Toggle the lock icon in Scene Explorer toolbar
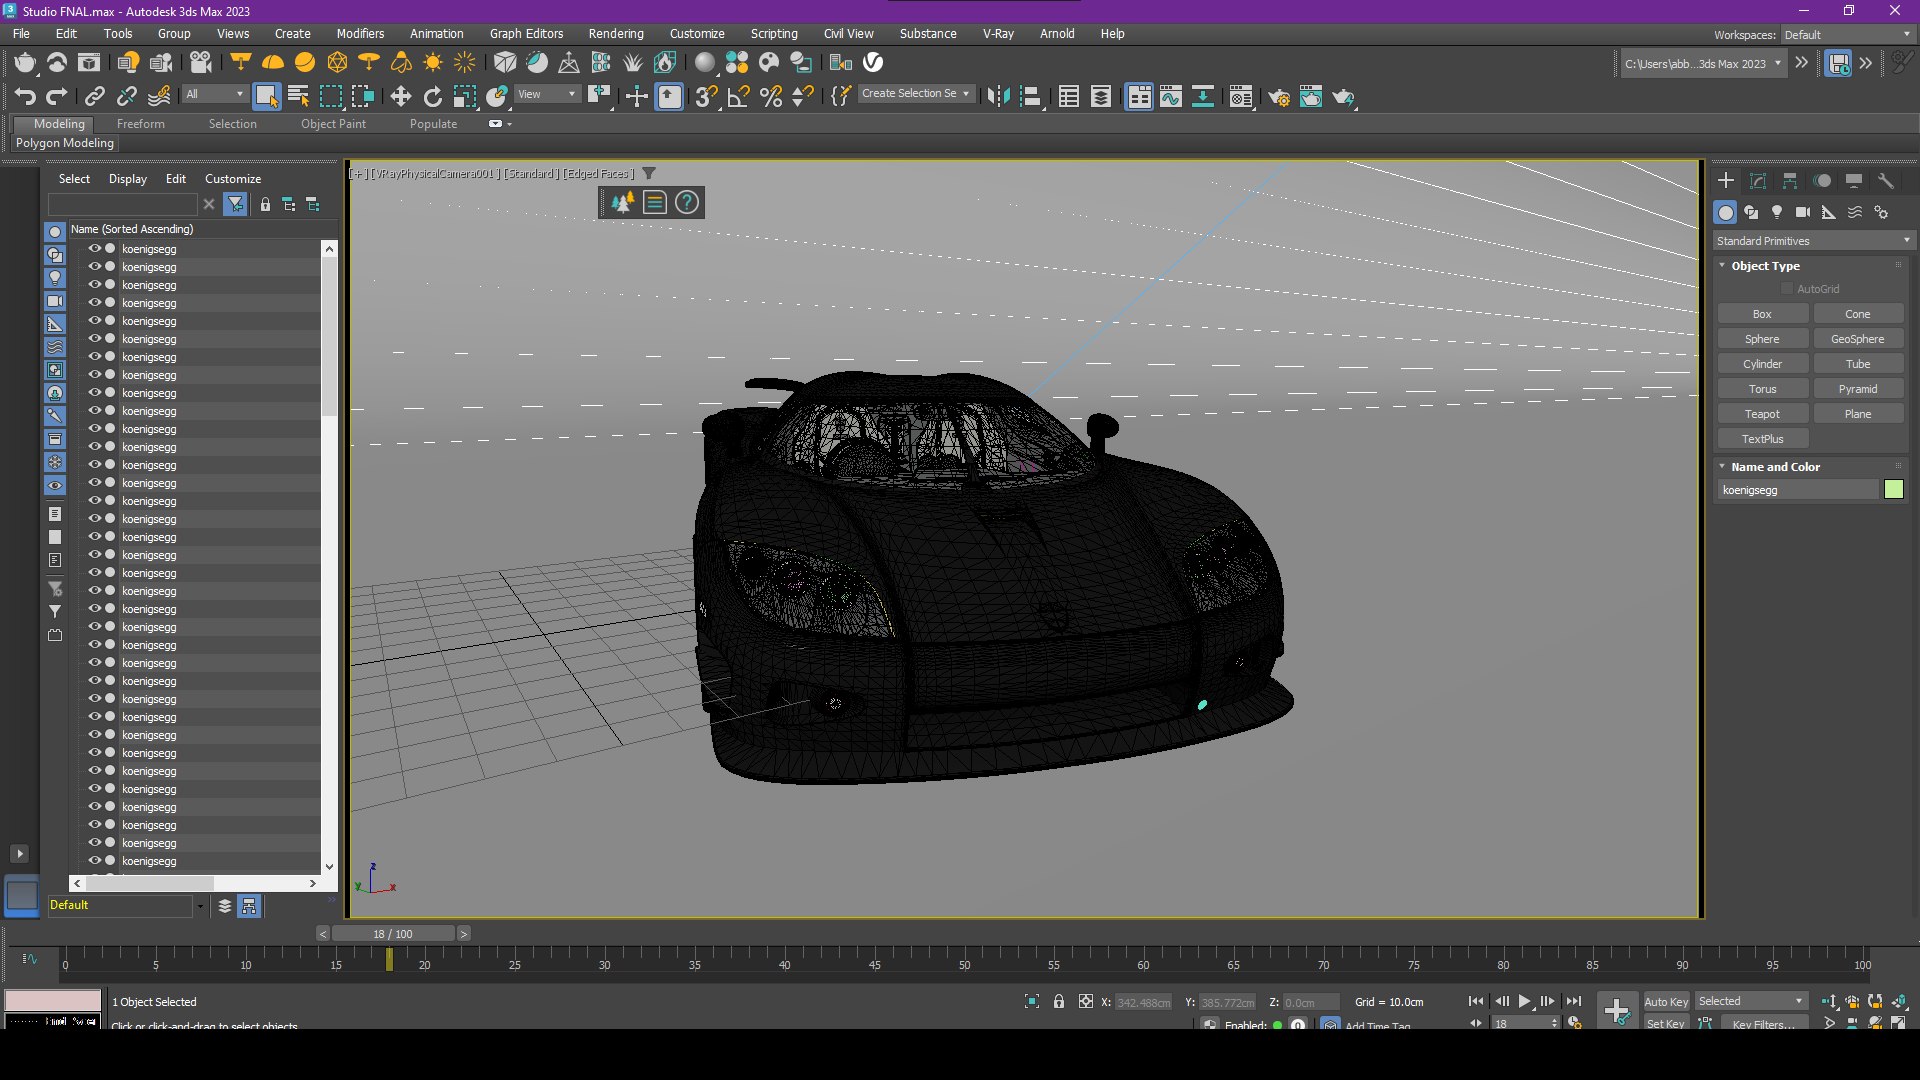This screenshot has width=1920, height=1080. pos(265,204)
